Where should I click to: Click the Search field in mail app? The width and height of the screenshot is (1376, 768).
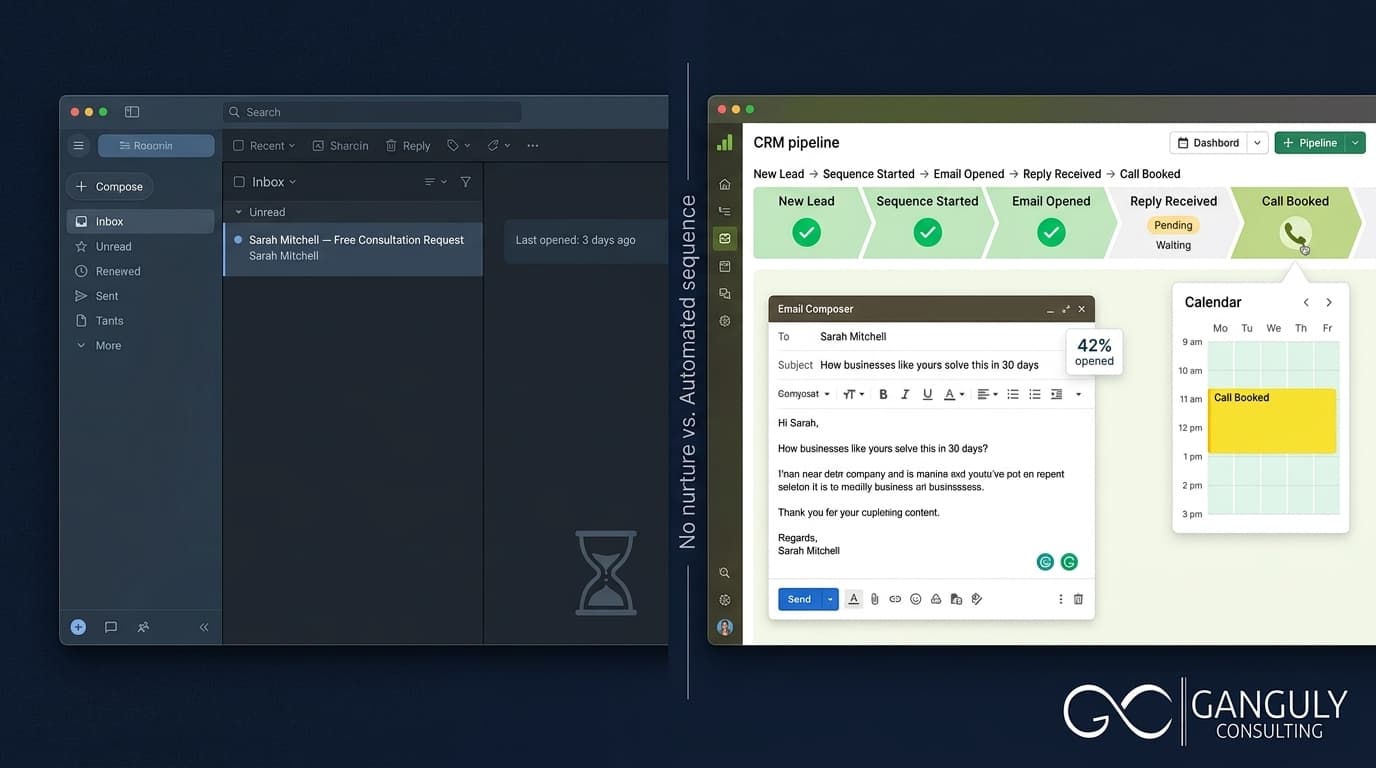point(372,112)
